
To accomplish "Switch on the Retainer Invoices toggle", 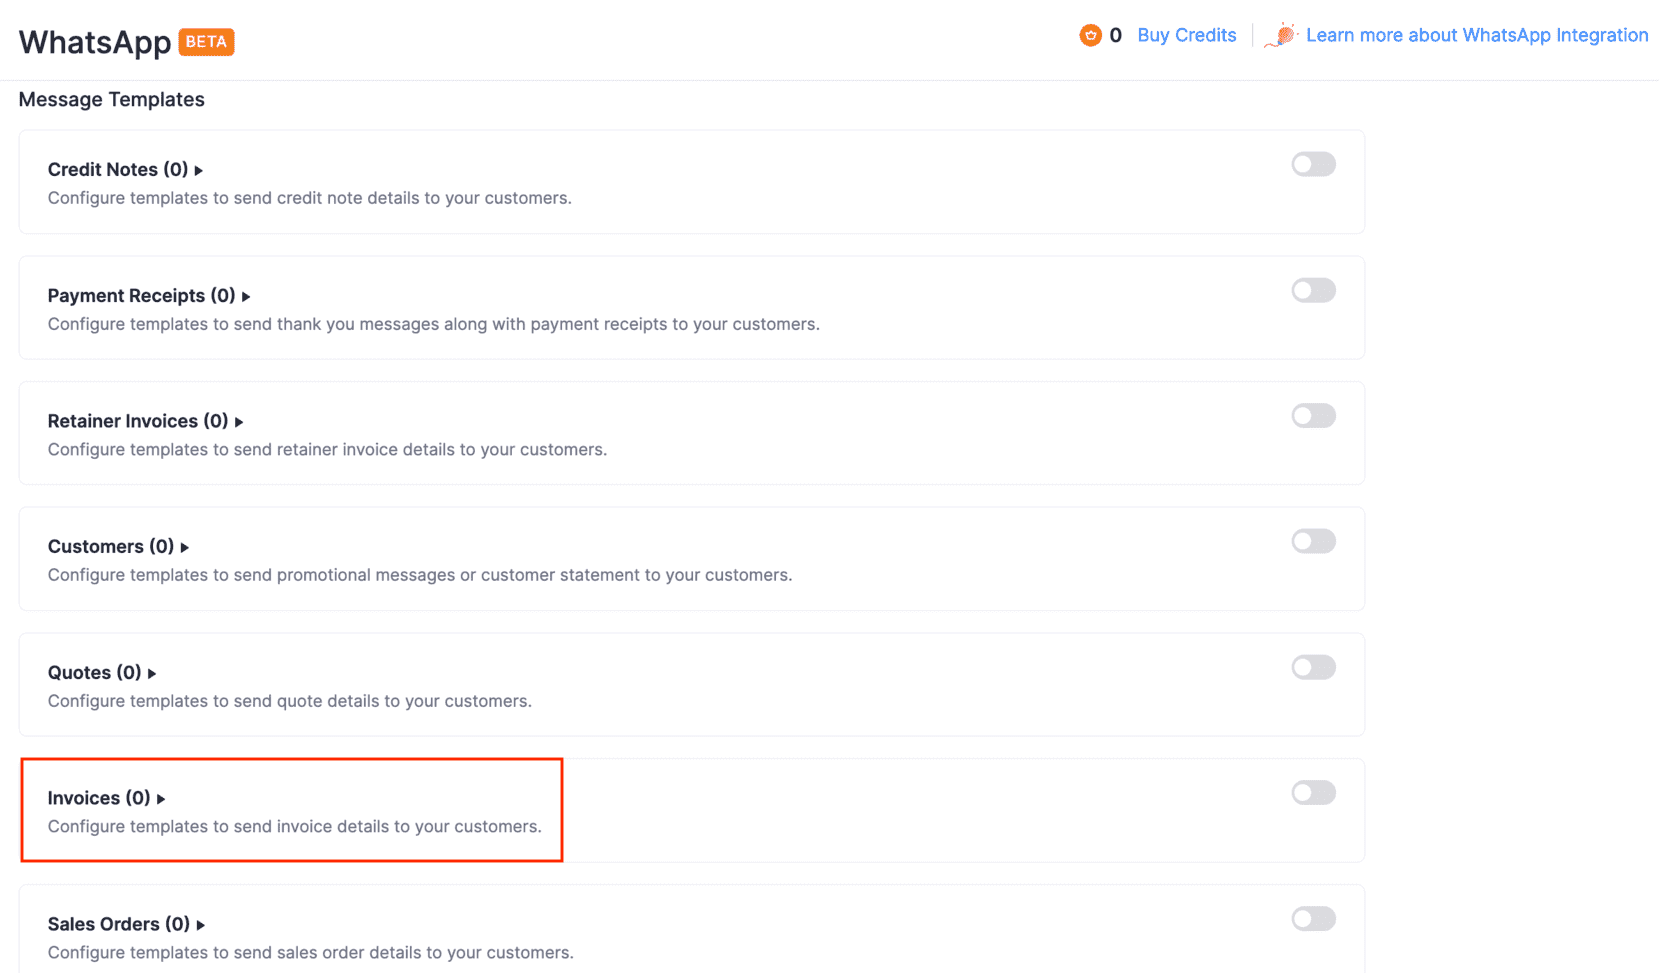I will (1313, 416).
